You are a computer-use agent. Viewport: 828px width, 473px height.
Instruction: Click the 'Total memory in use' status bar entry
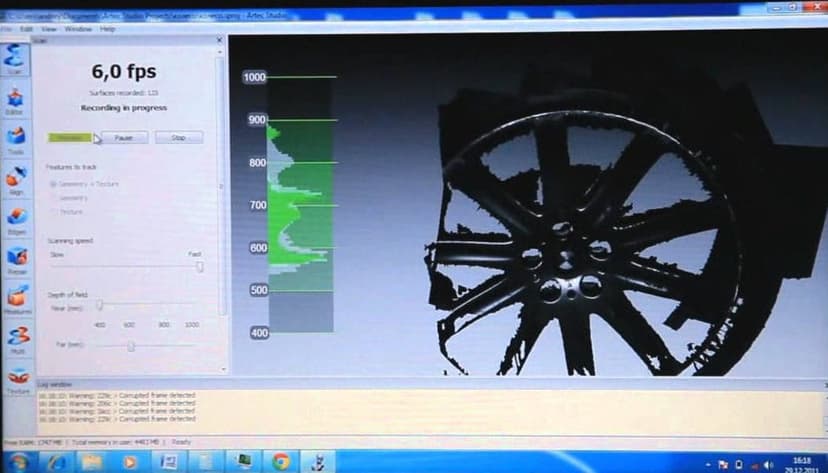point(115,442)
